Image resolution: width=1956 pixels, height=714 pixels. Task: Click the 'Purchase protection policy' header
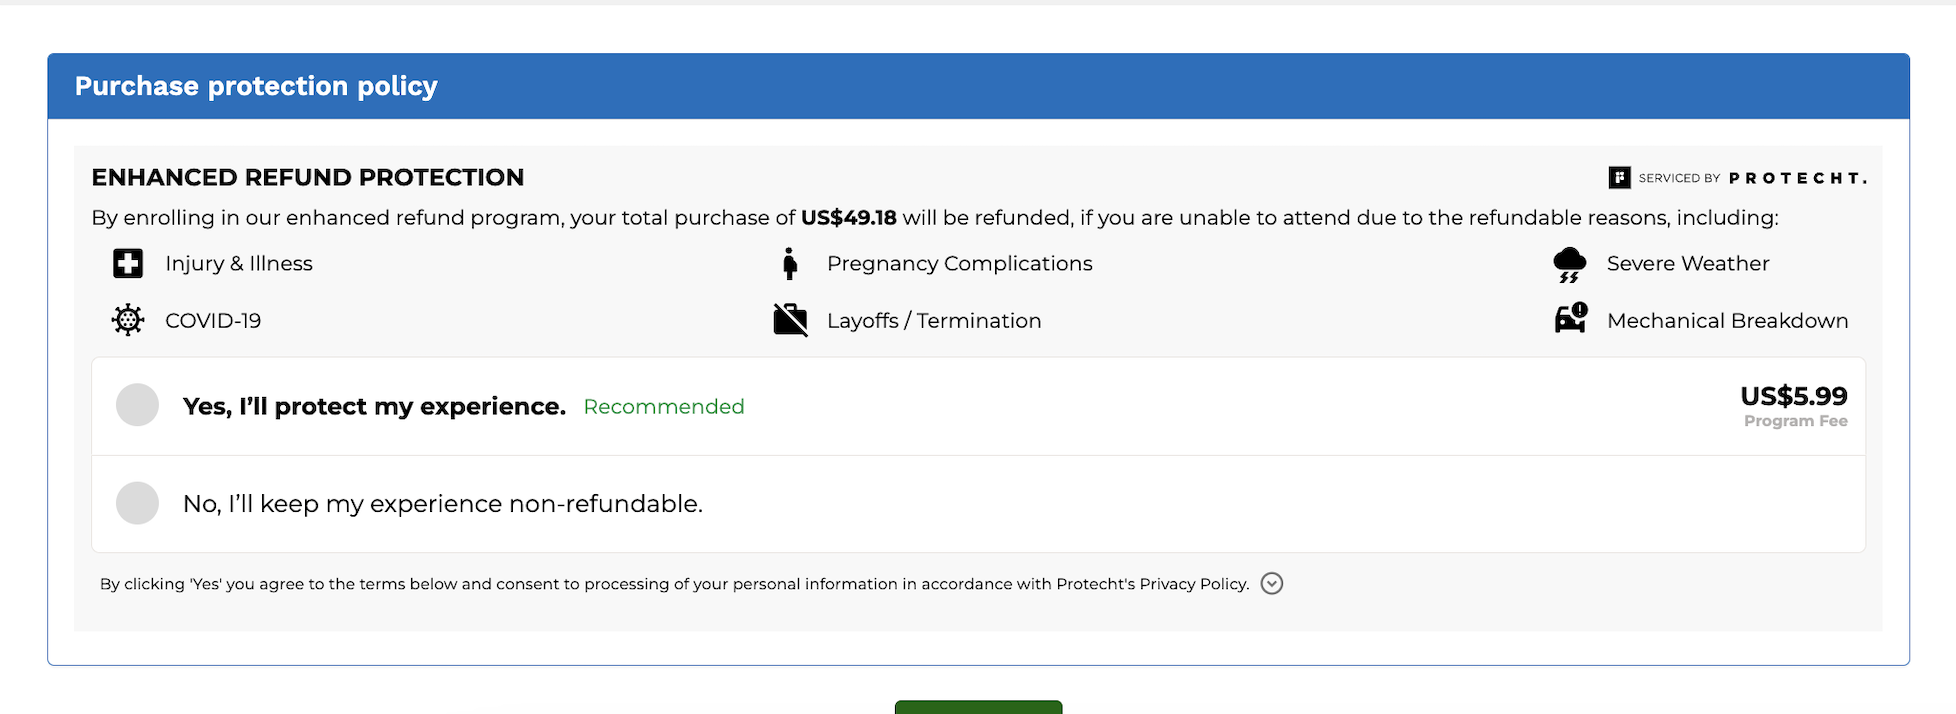[x=256, y=86]
